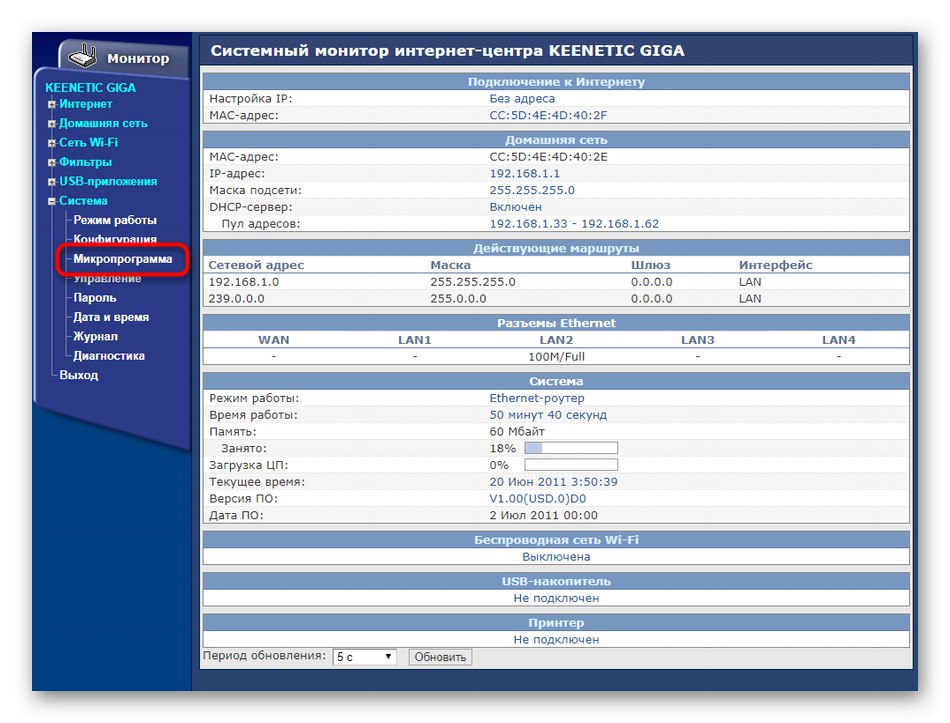The width and height of the screenshot is (950, 723).
Task: Open the Управление page
Action: coord(107,279)
